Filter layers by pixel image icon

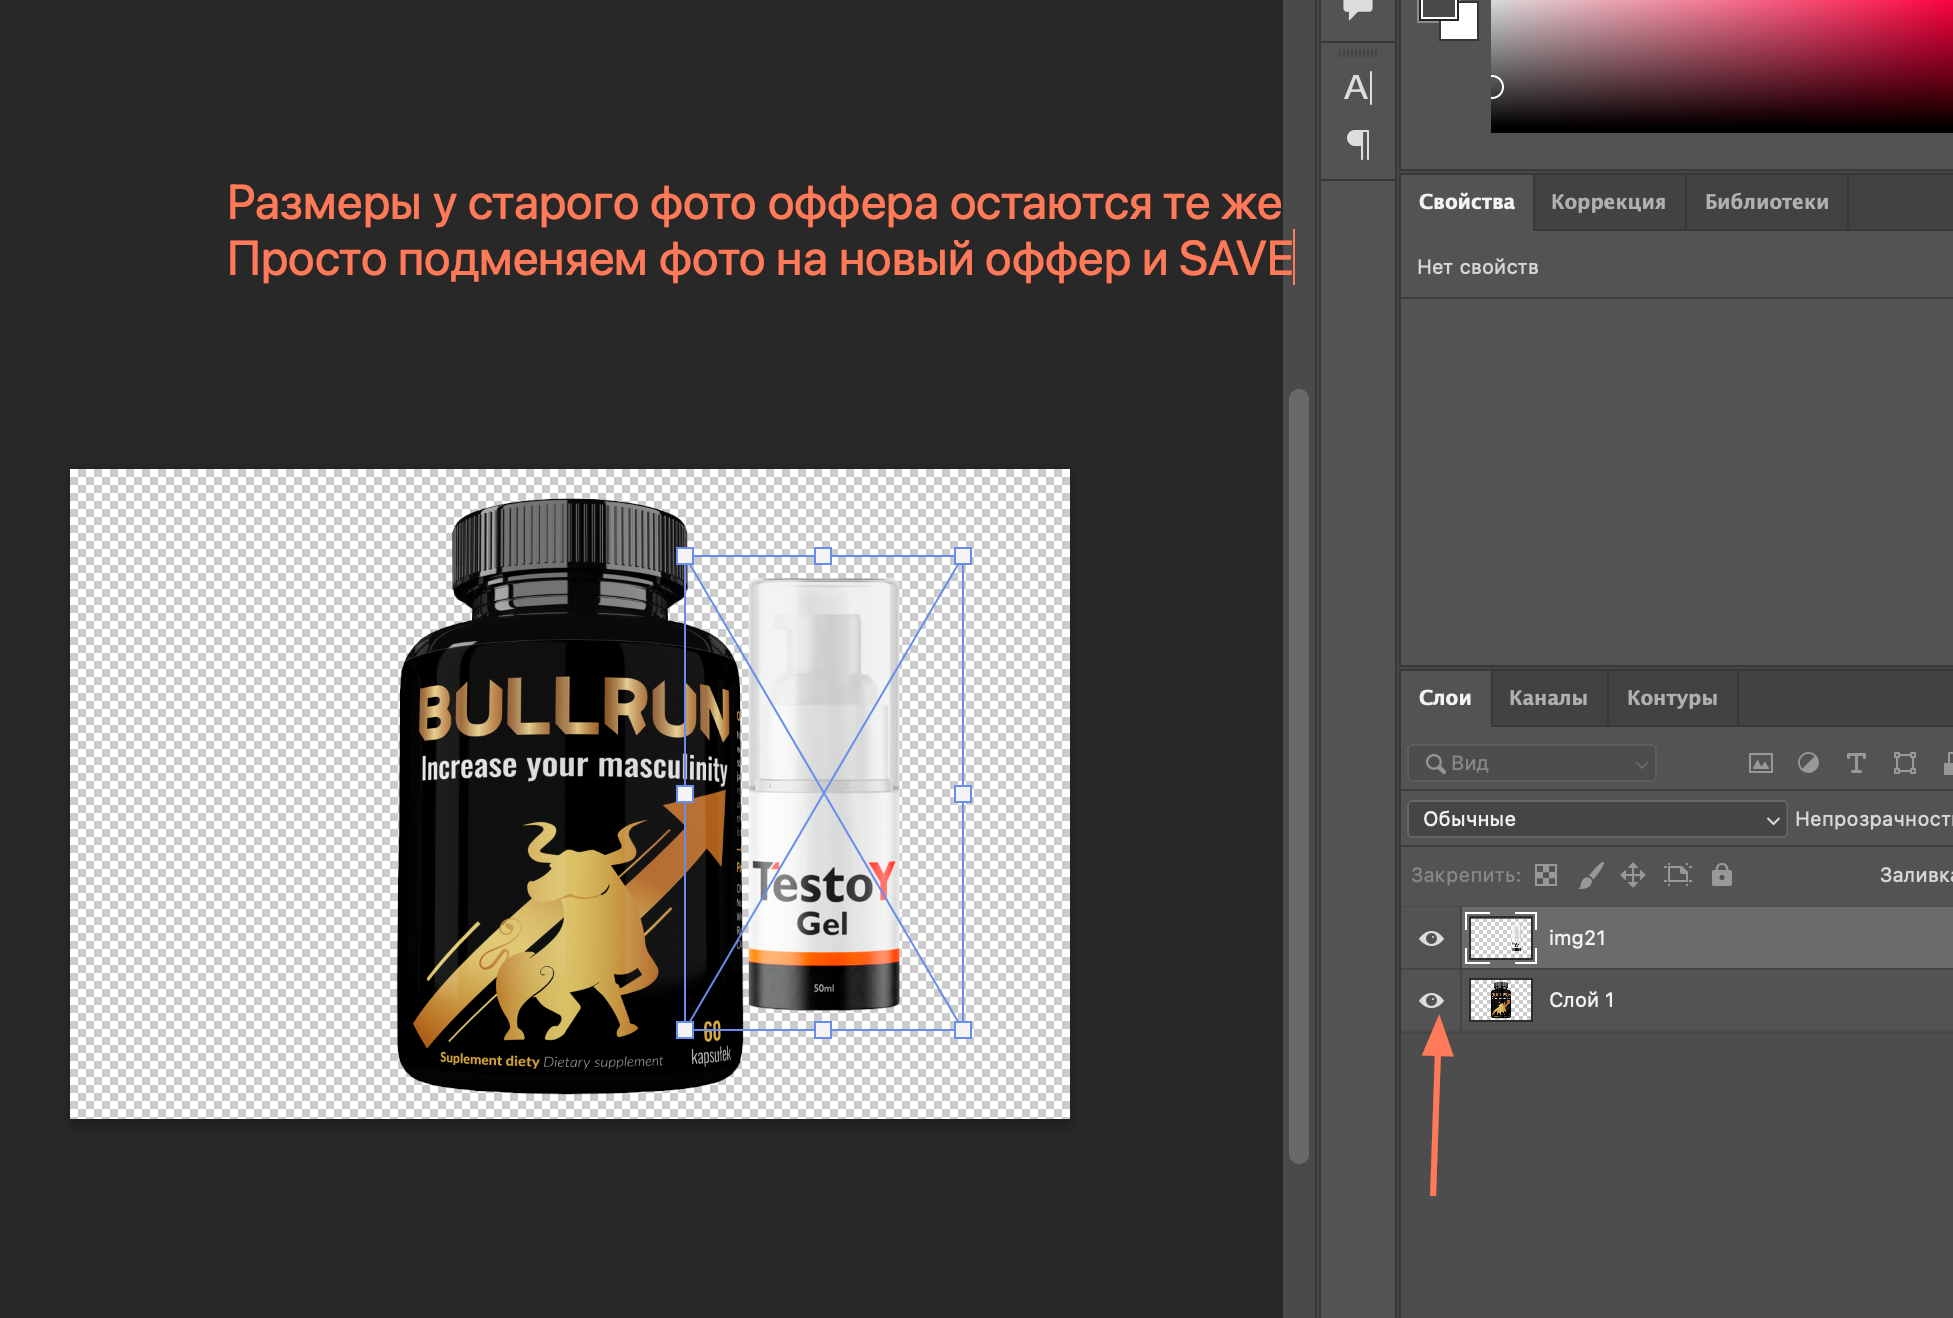point(1760,764)
